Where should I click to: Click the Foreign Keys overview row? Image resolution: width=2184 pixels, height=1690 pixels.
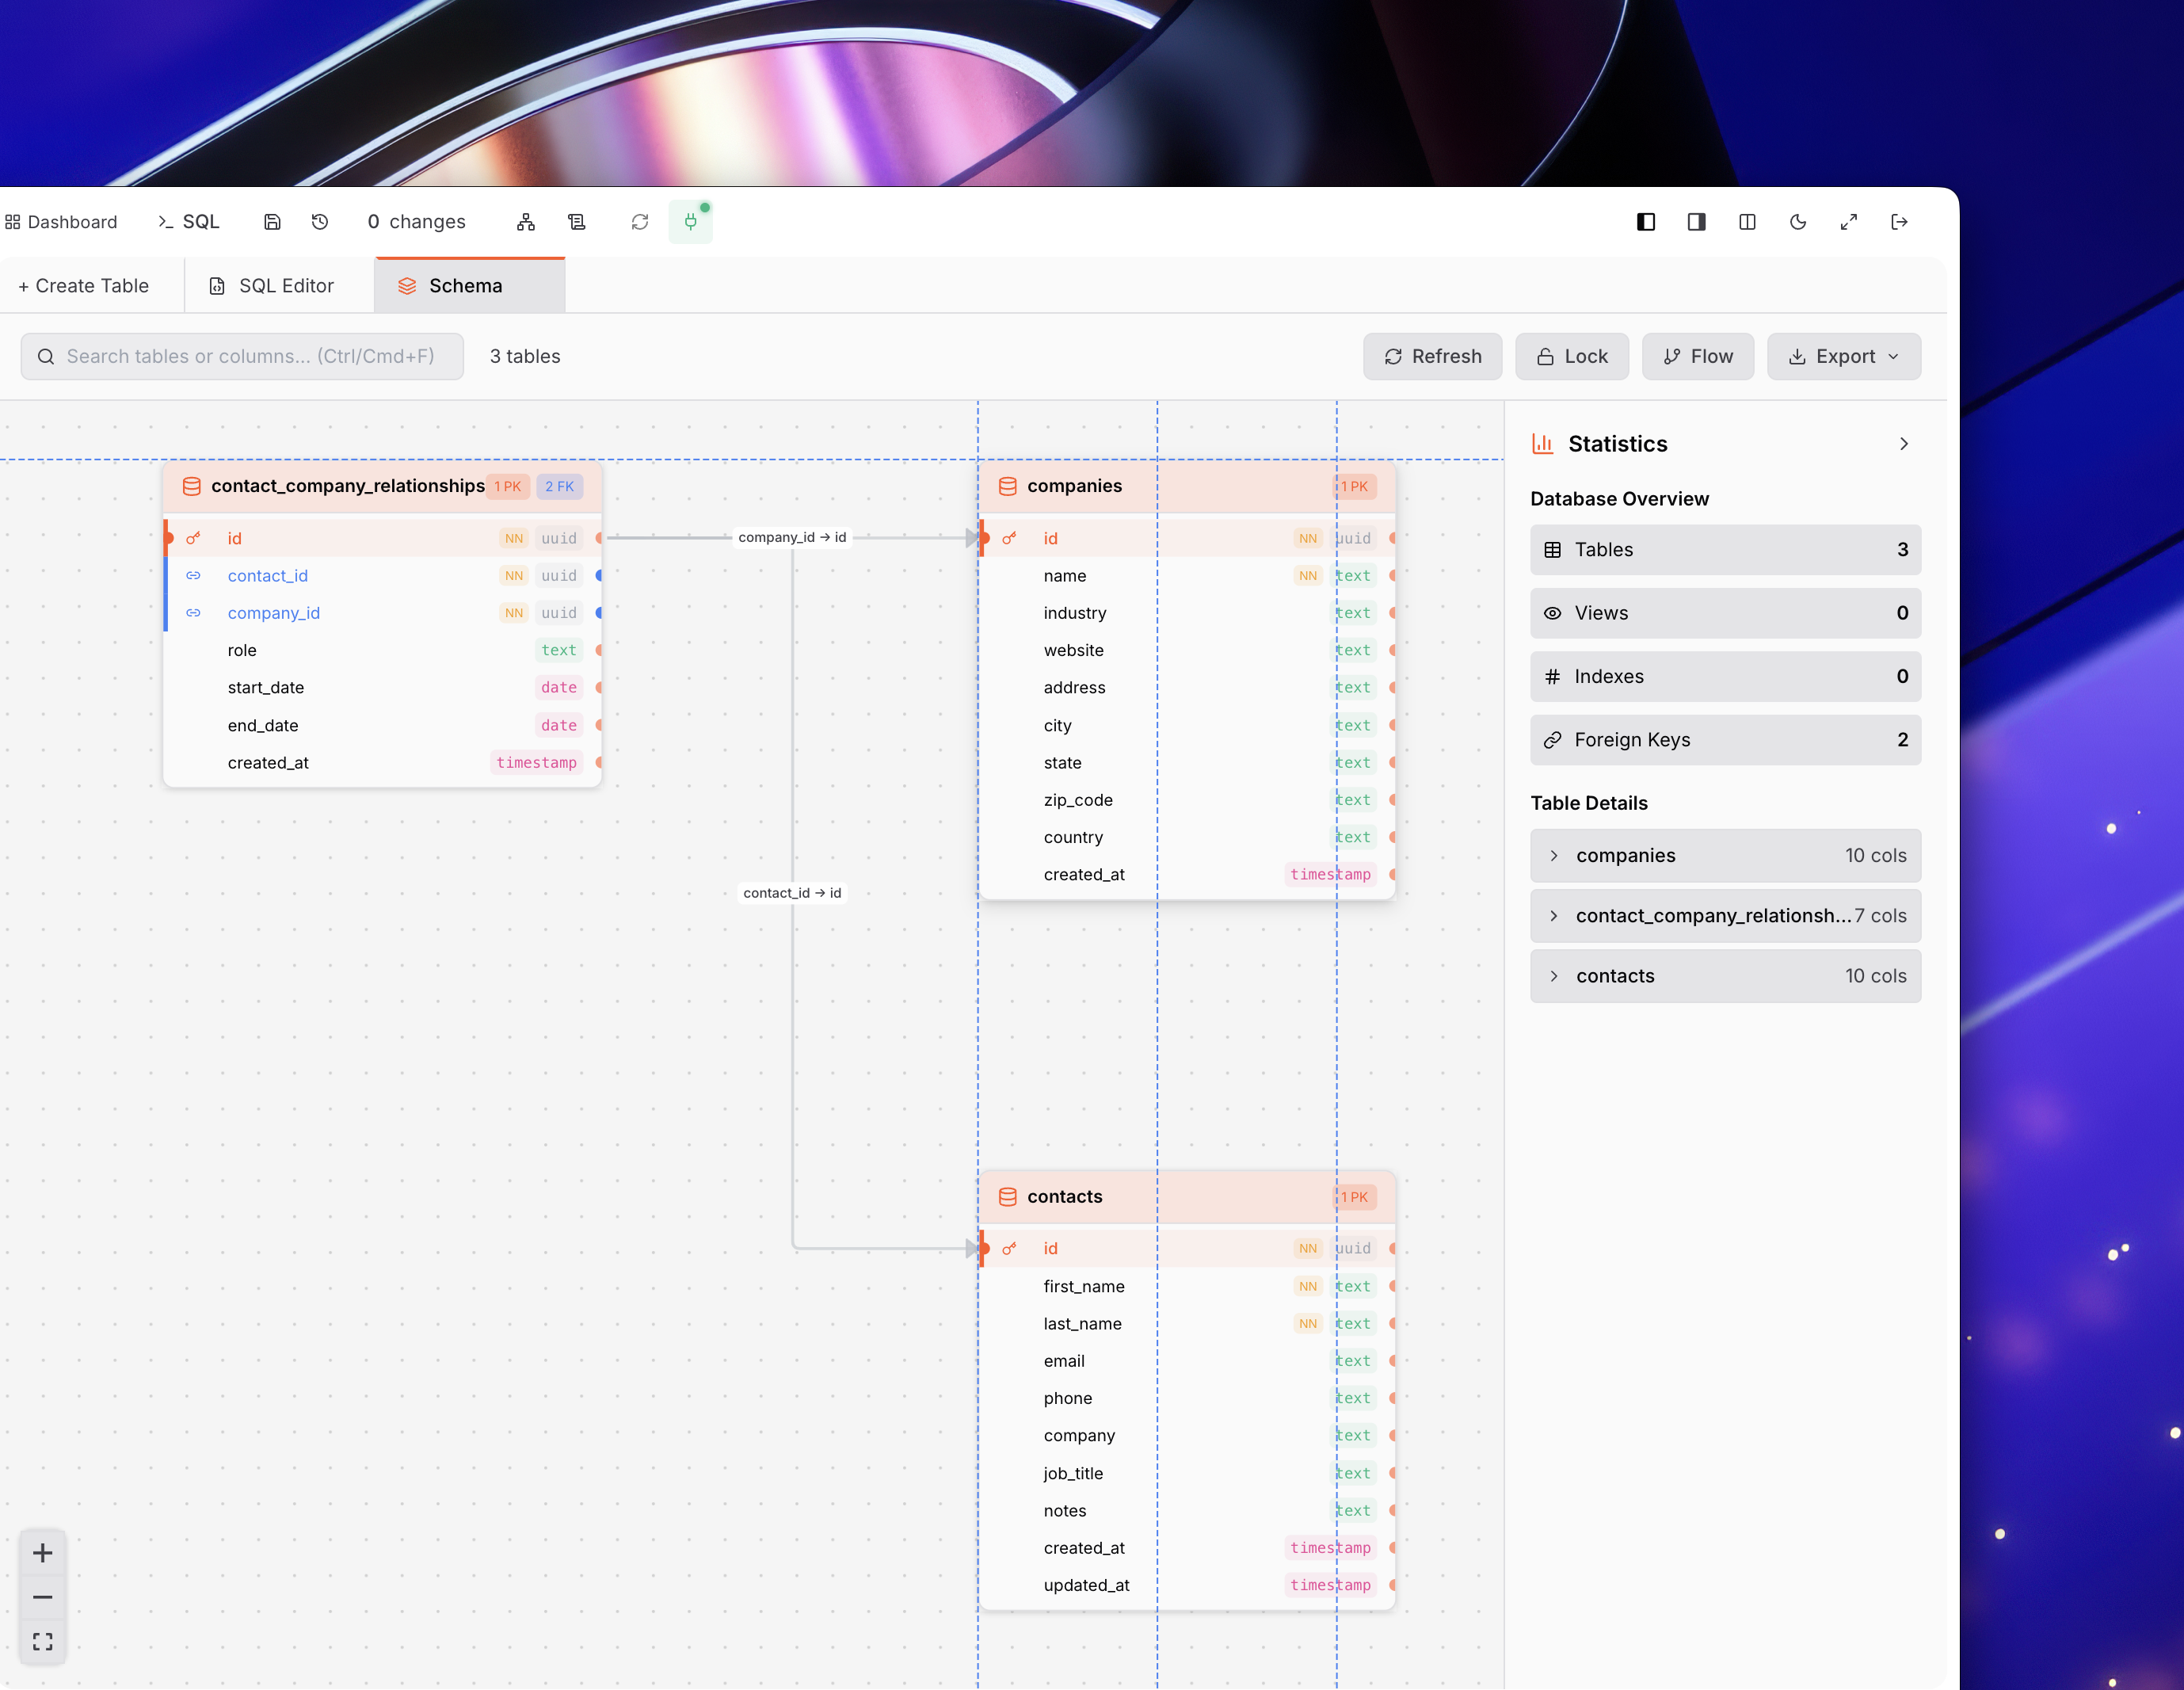pos(1726,740)
